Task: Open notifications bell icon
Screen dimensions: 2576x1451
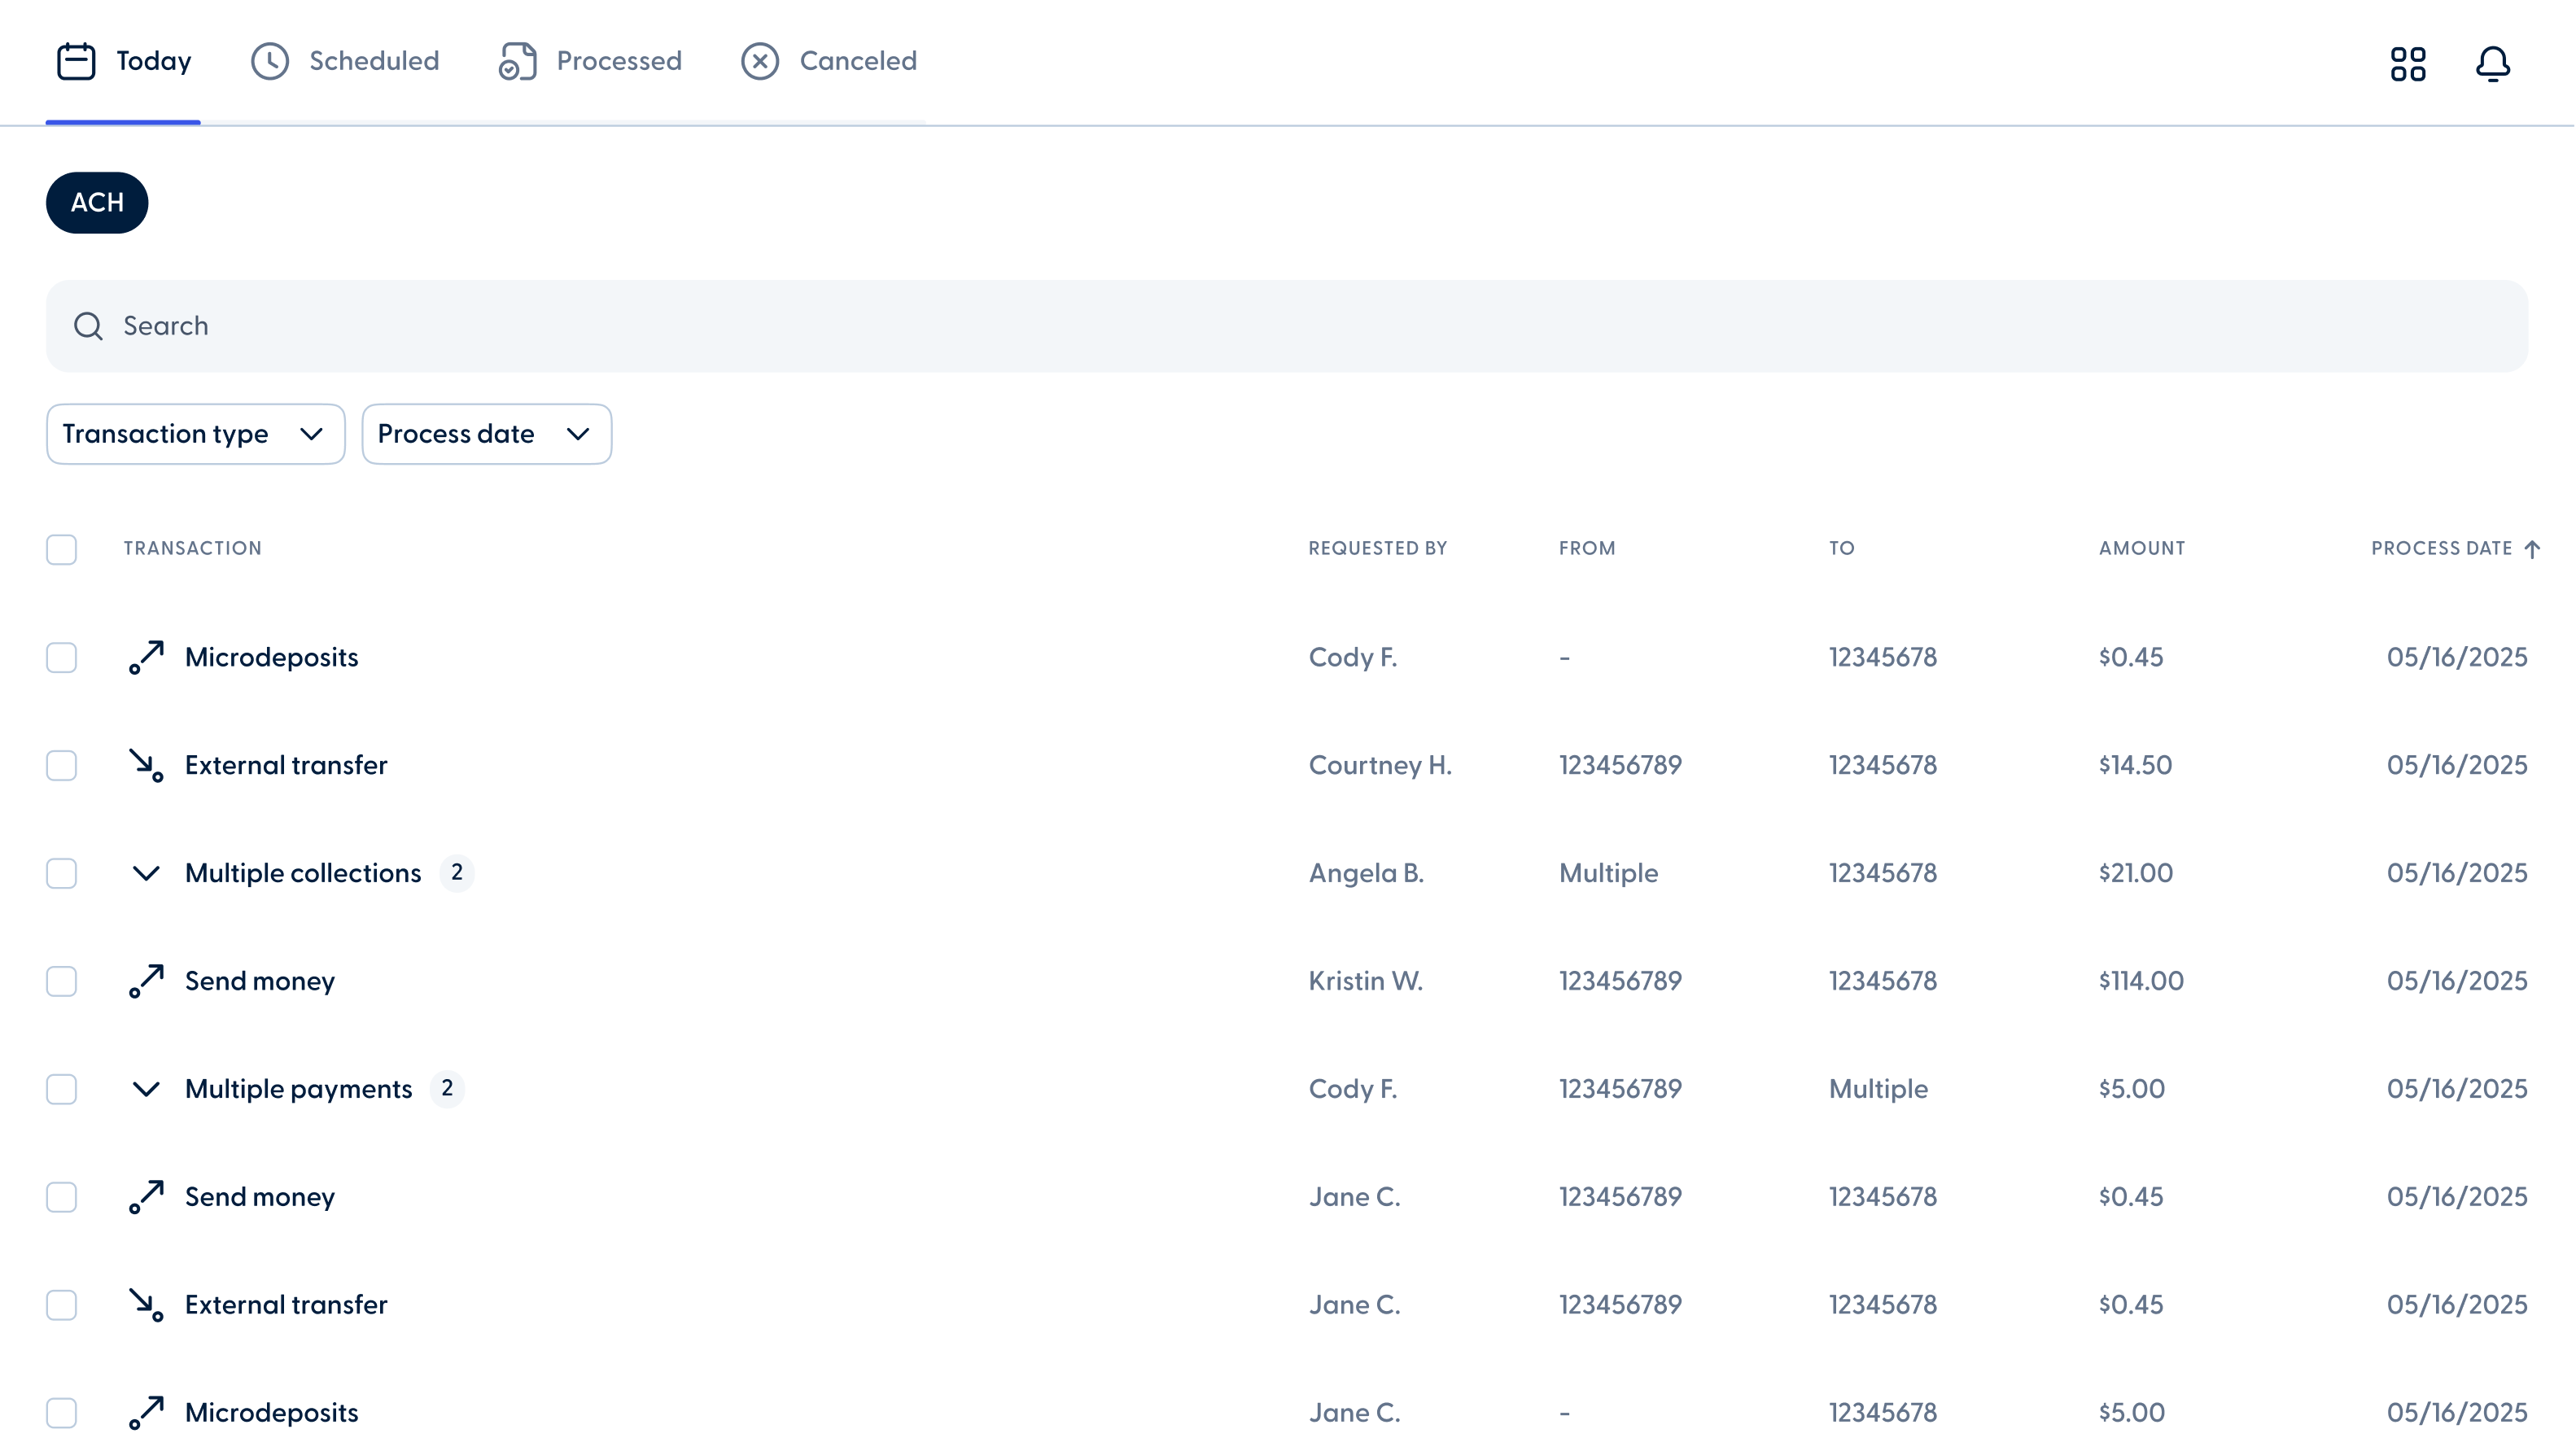Action: 2493,64
